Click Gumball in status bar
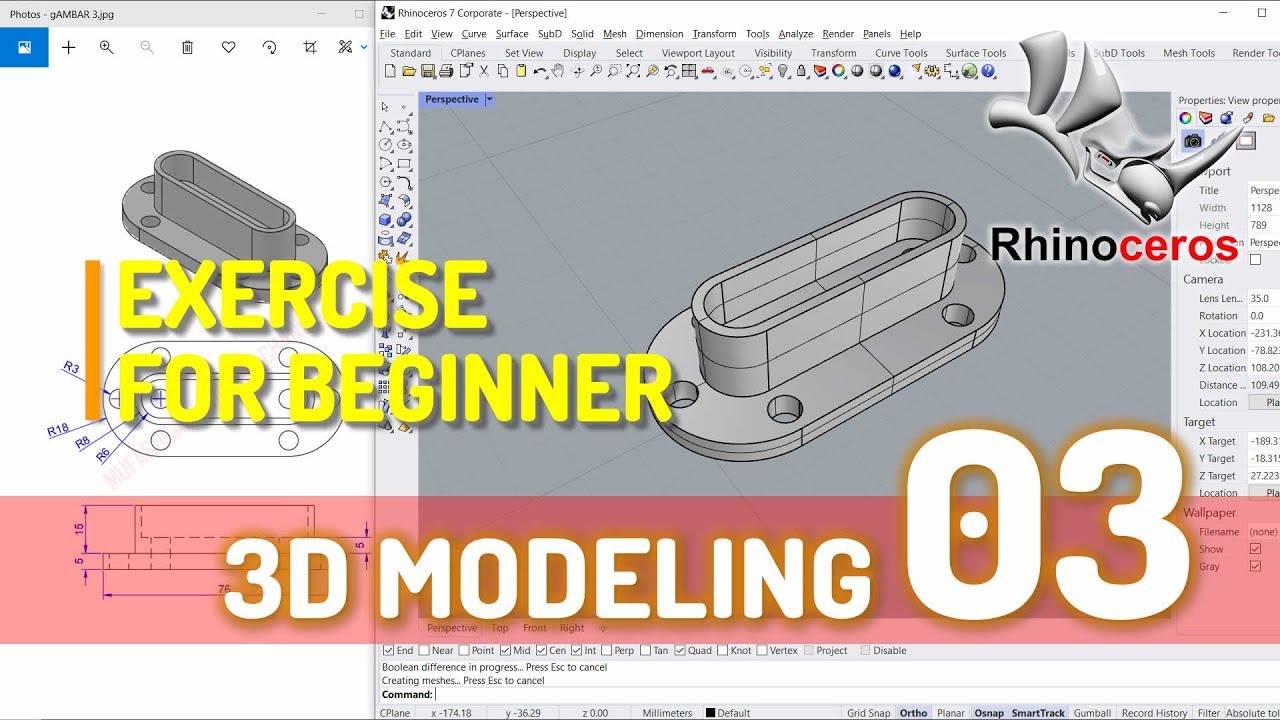 click(x=1092, y=713)
